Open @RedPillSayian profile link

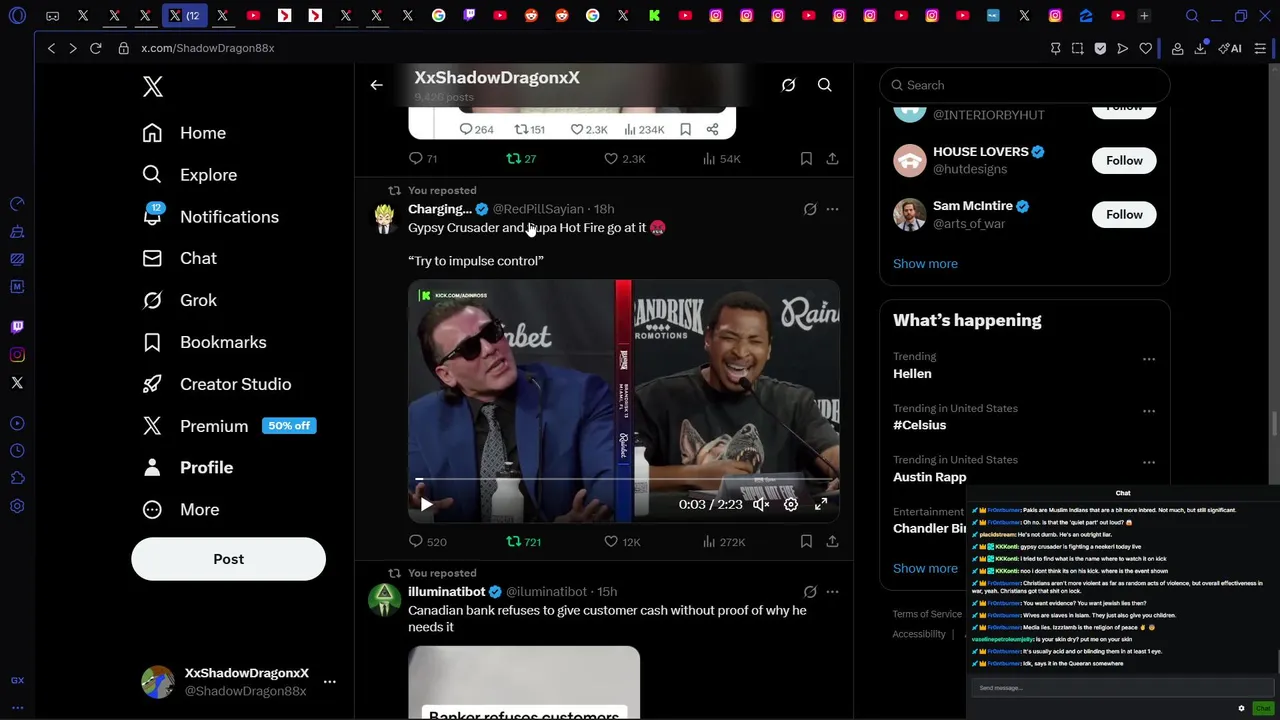[x=538, y=209]
